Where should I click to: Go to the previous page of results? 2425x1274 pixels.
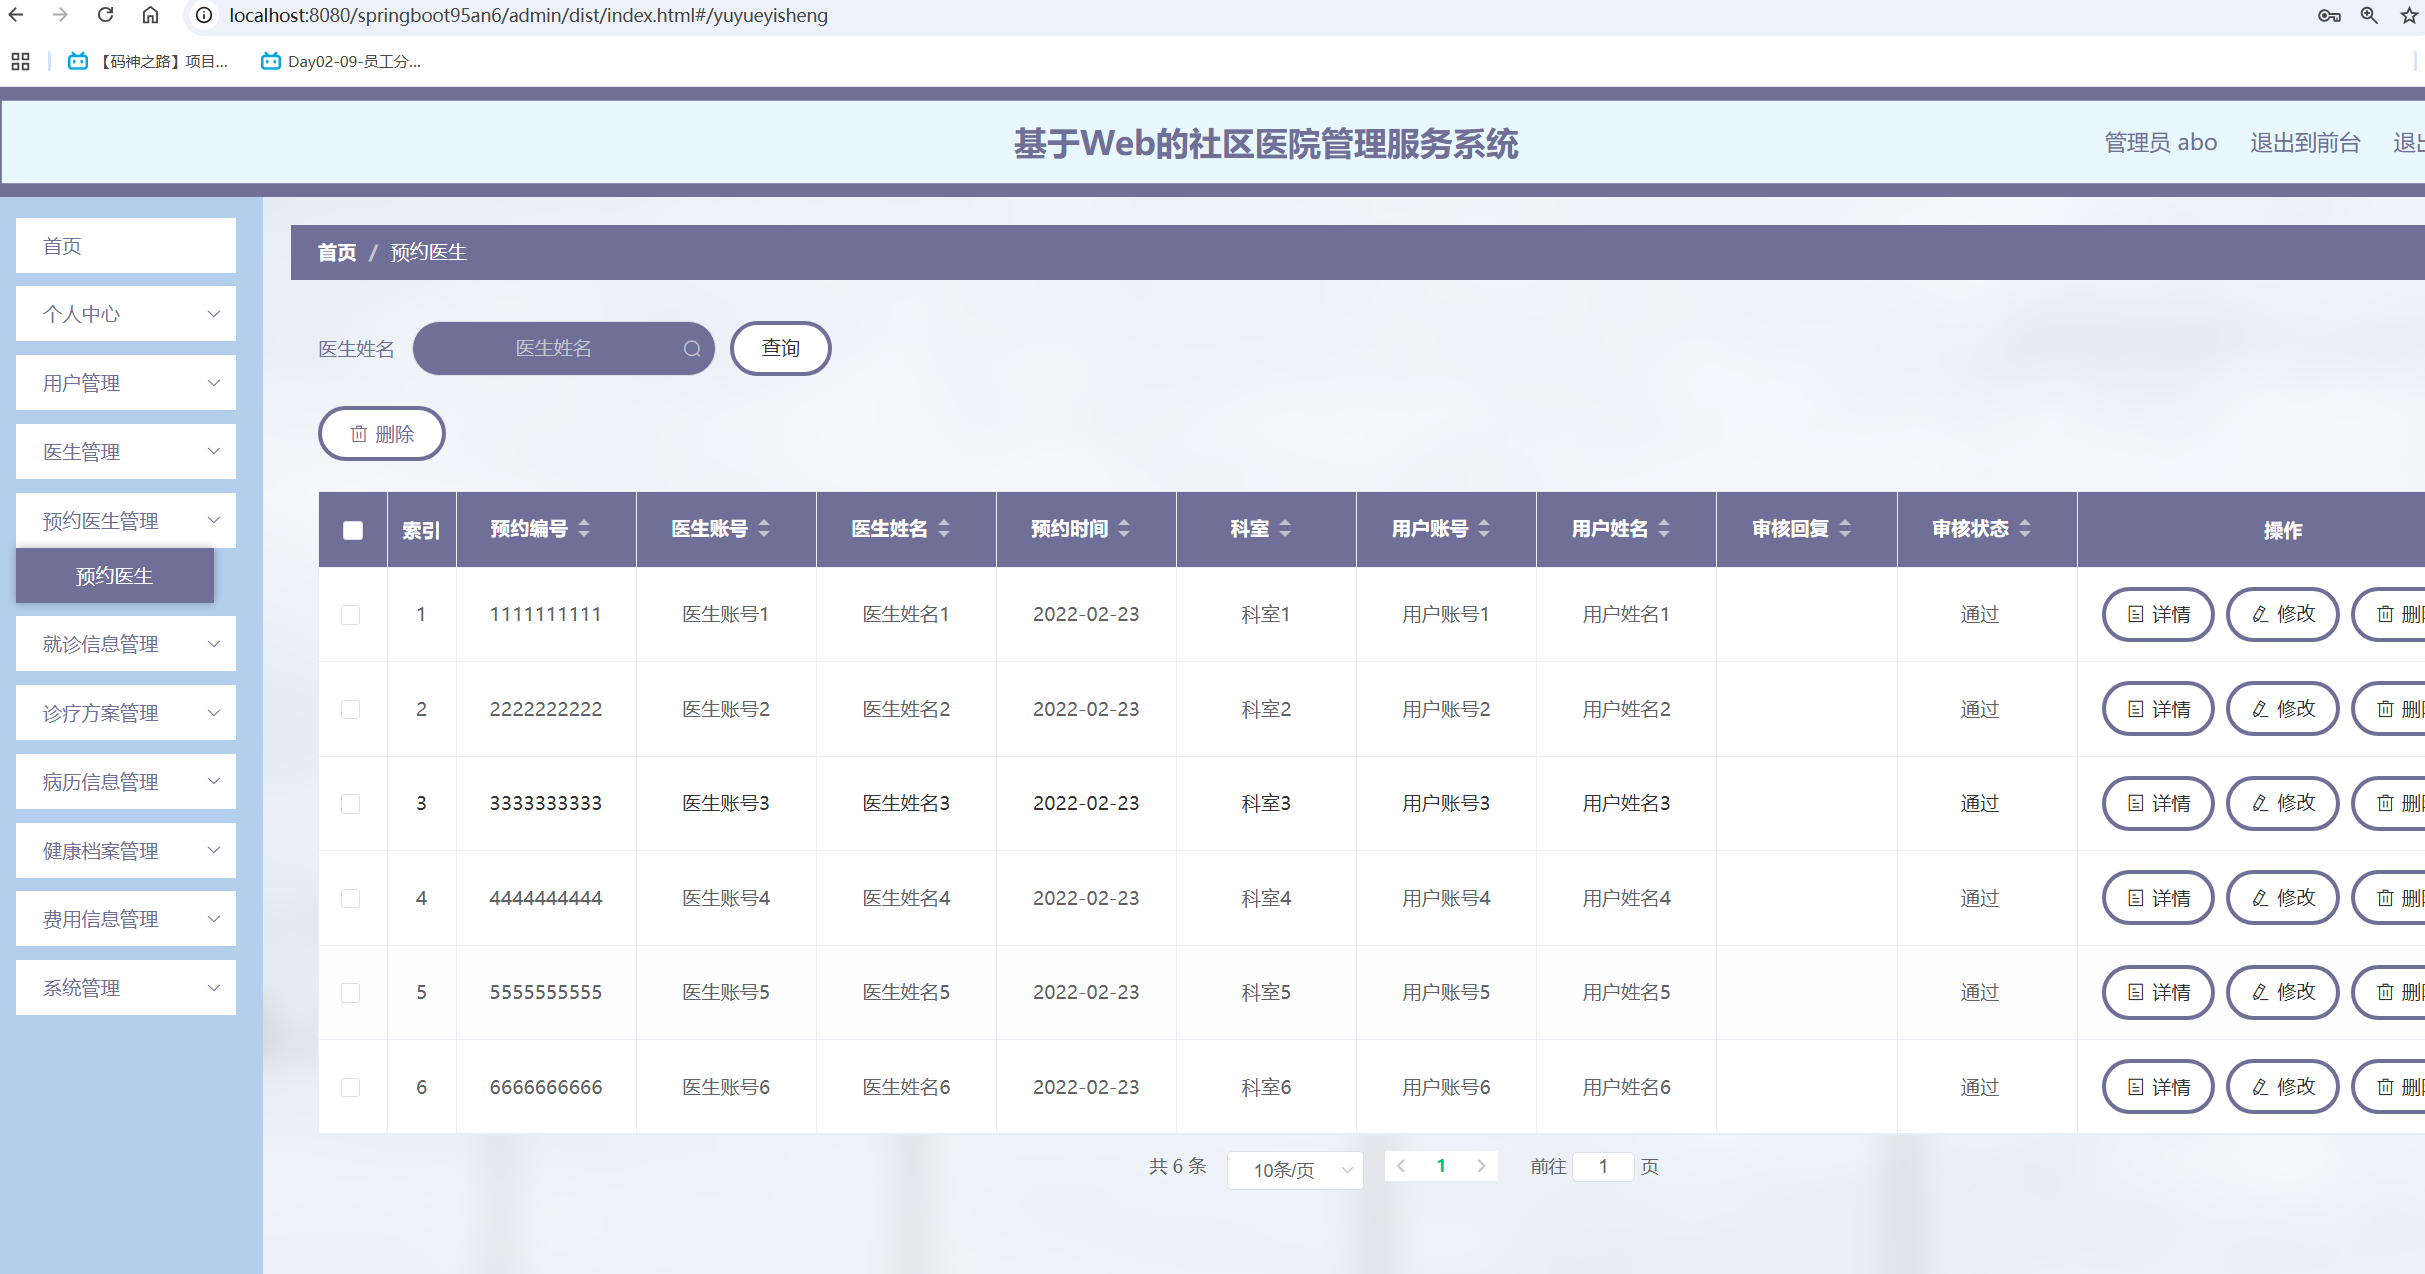pyautogui.click(x=1402, y=1166)
